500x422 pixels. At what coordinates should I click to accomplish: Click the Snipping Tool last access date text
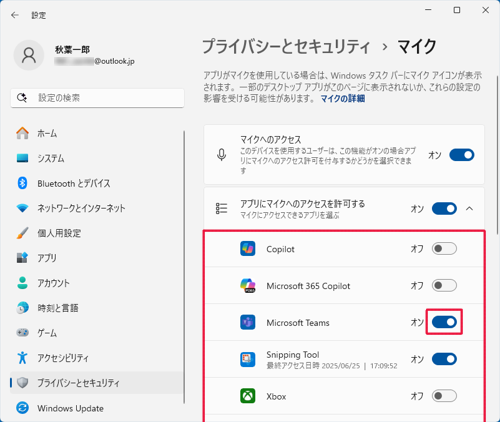point(332,366)
